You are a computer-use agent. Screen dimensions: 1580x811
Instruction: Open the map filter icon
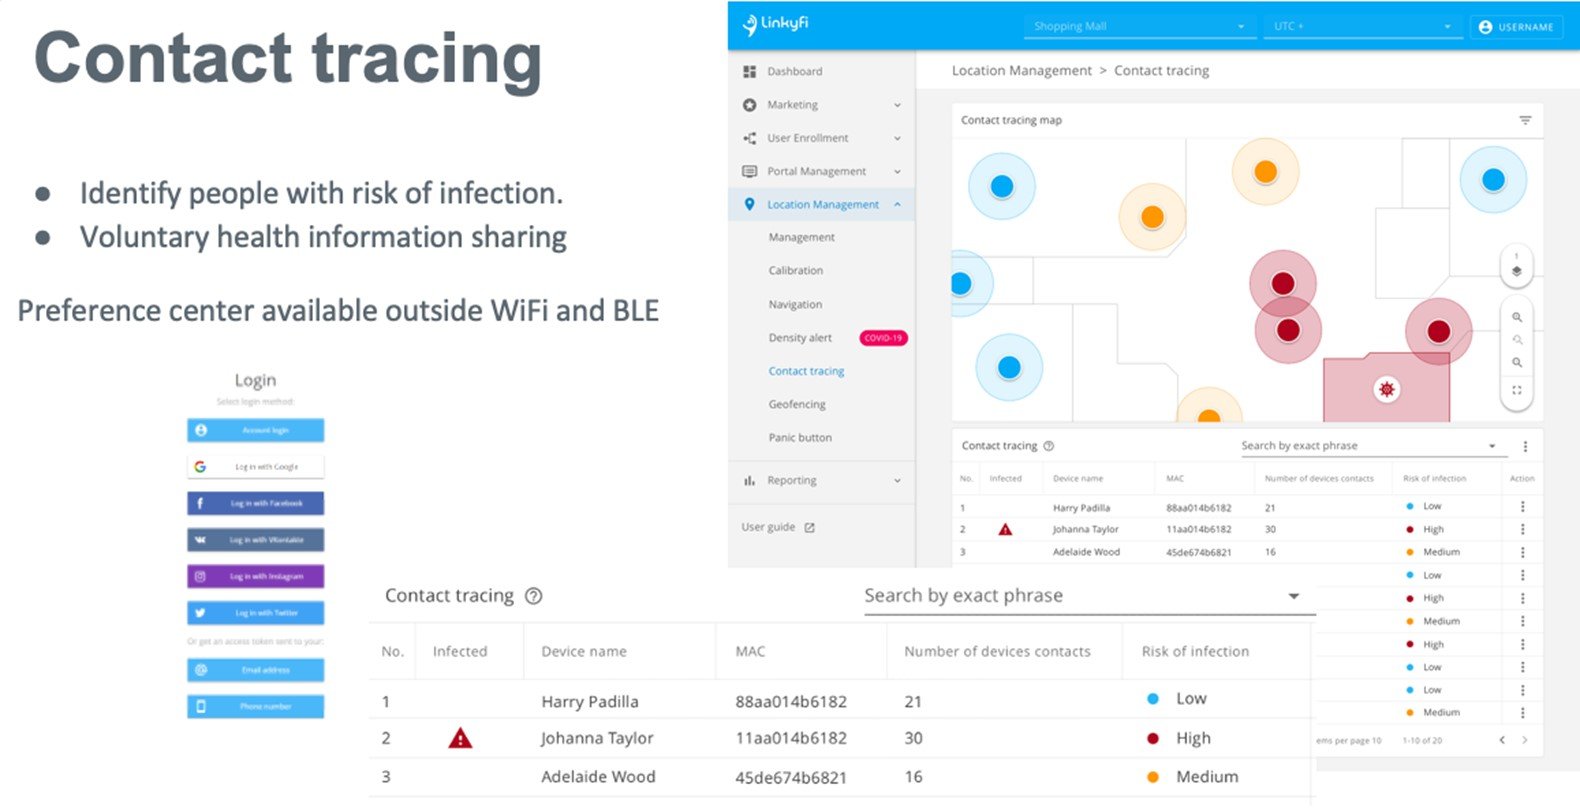pyautogui.click(x=1524, y=120)
